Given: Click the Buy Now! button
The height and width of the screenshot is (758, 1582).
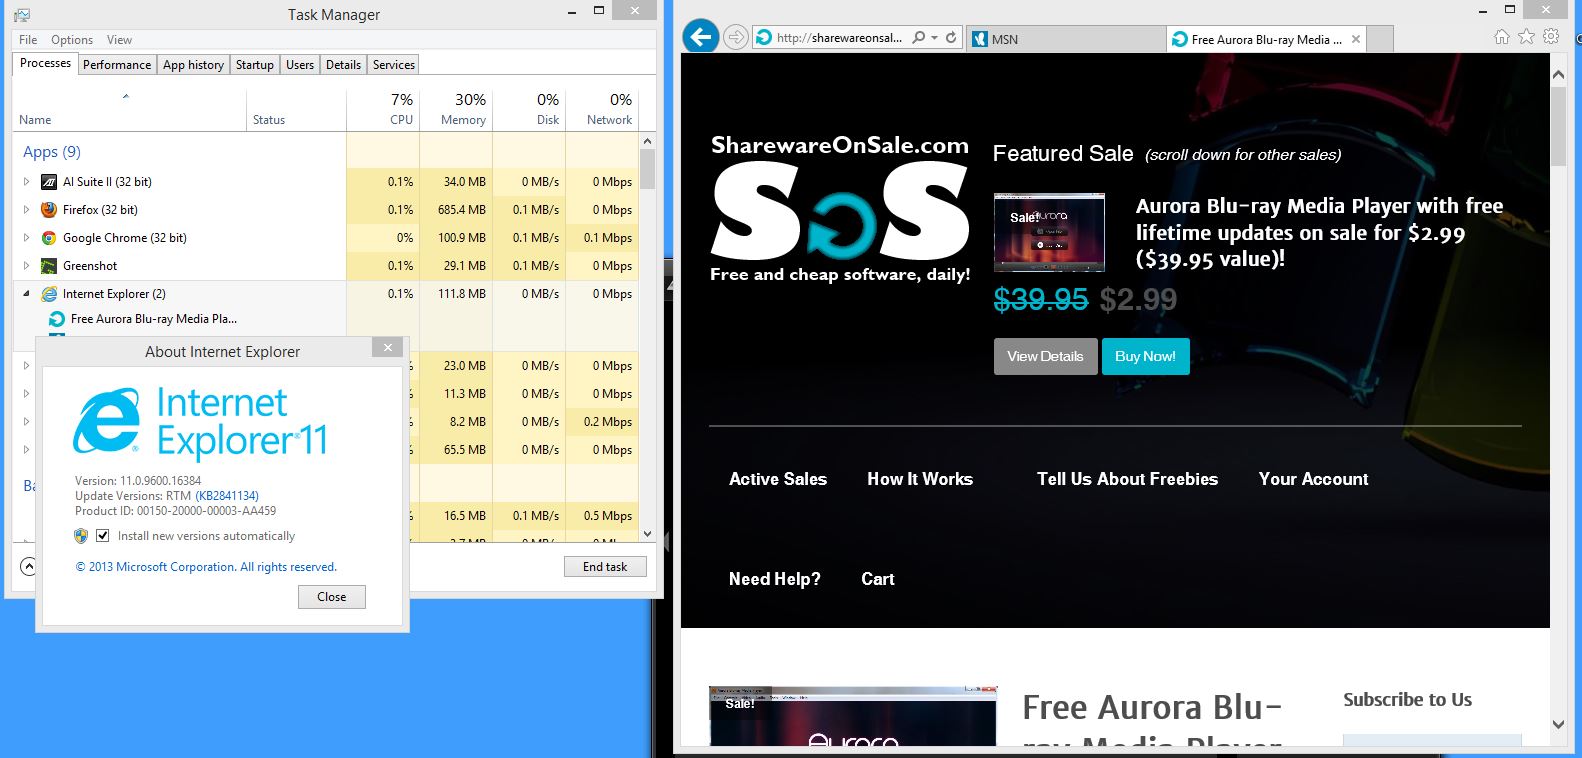Looking at the screenshot, I should 1145,357.
